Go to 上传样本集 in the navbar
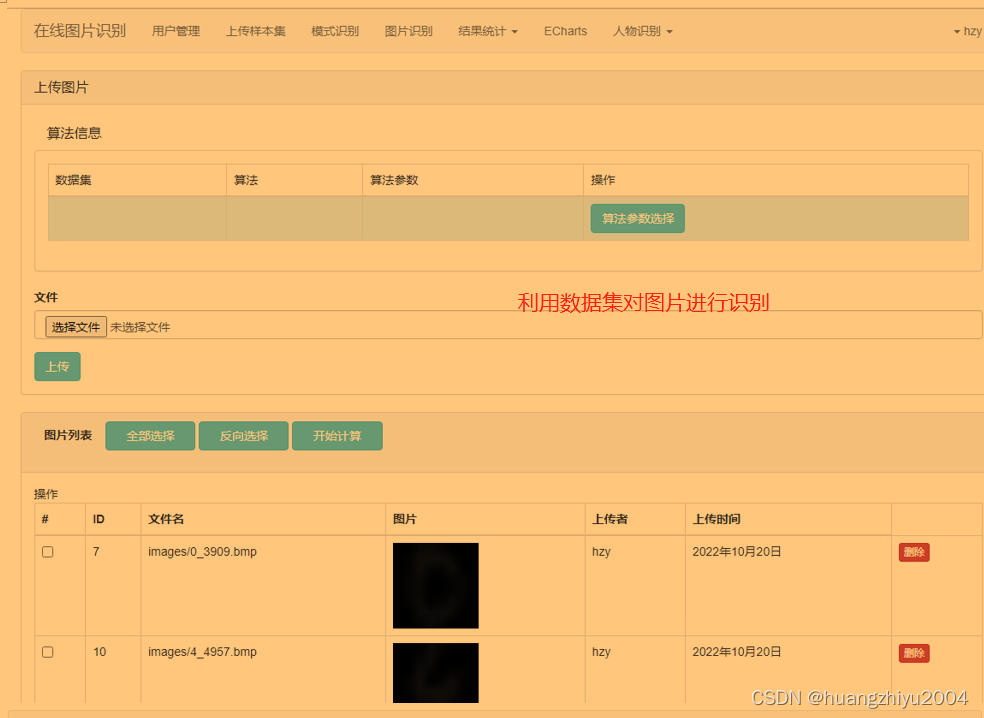 255,31
